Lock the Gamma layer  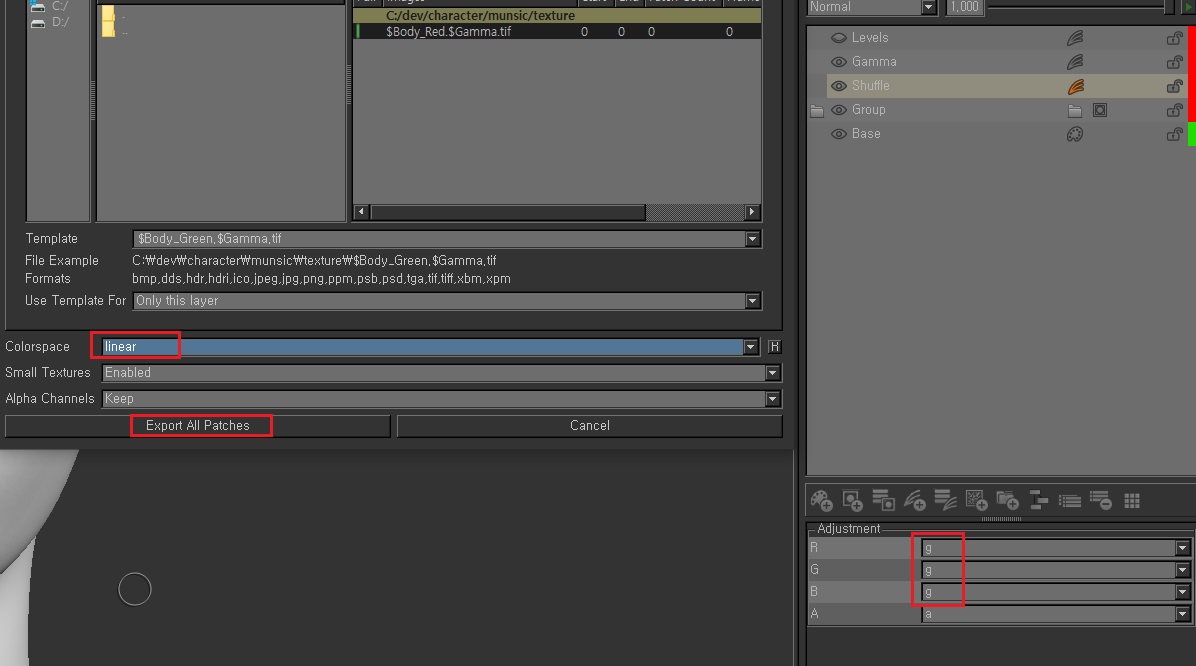tap(1174, 62)
